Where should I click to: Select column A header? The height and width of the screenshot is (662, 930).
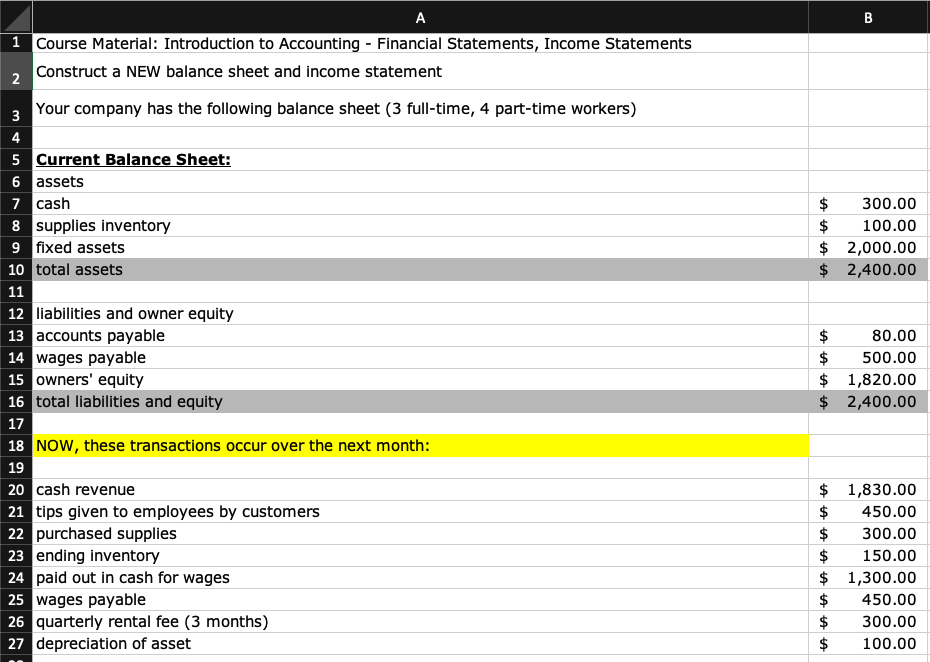coord(420,17)
